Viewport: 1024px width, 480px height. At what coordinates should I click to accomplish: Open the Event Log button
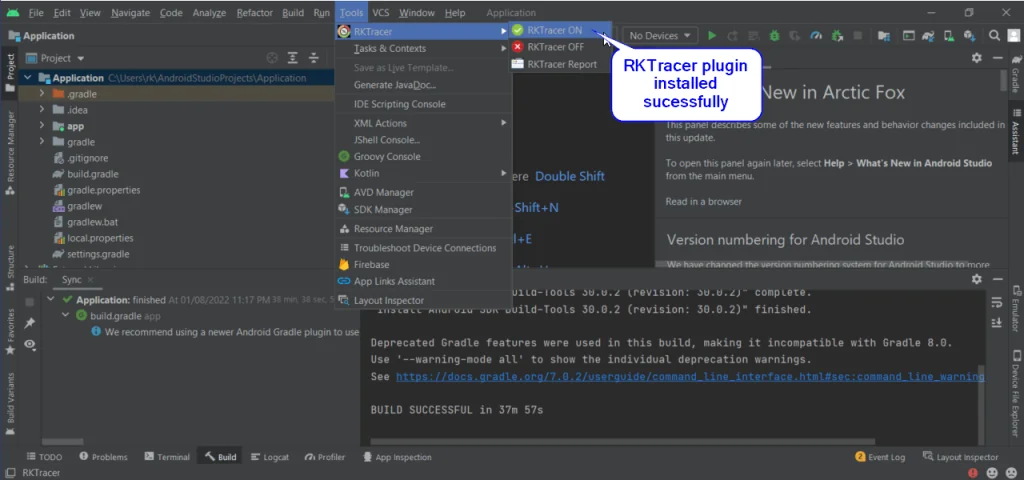(880, 457)
